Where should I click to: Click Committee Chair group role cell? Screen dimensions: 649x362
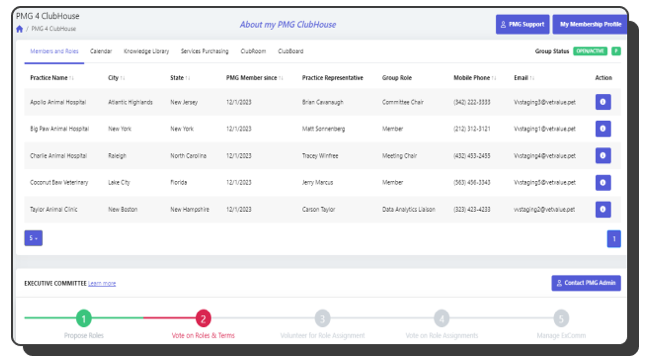(x=403, y=102)
